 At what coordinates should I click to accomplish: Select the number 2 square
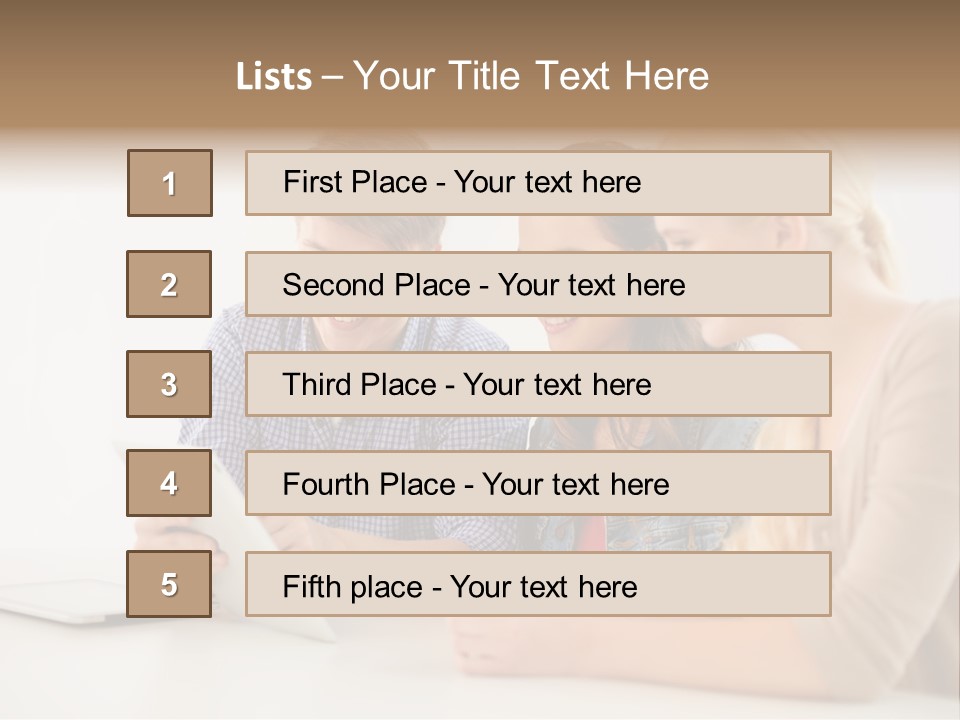pos(169,284)
